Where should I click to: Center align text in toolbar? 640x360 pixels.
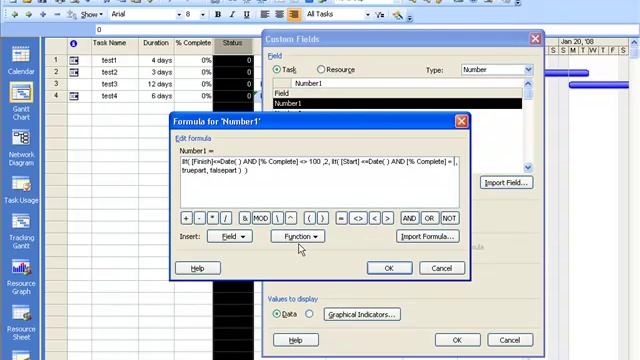(279, 15)
